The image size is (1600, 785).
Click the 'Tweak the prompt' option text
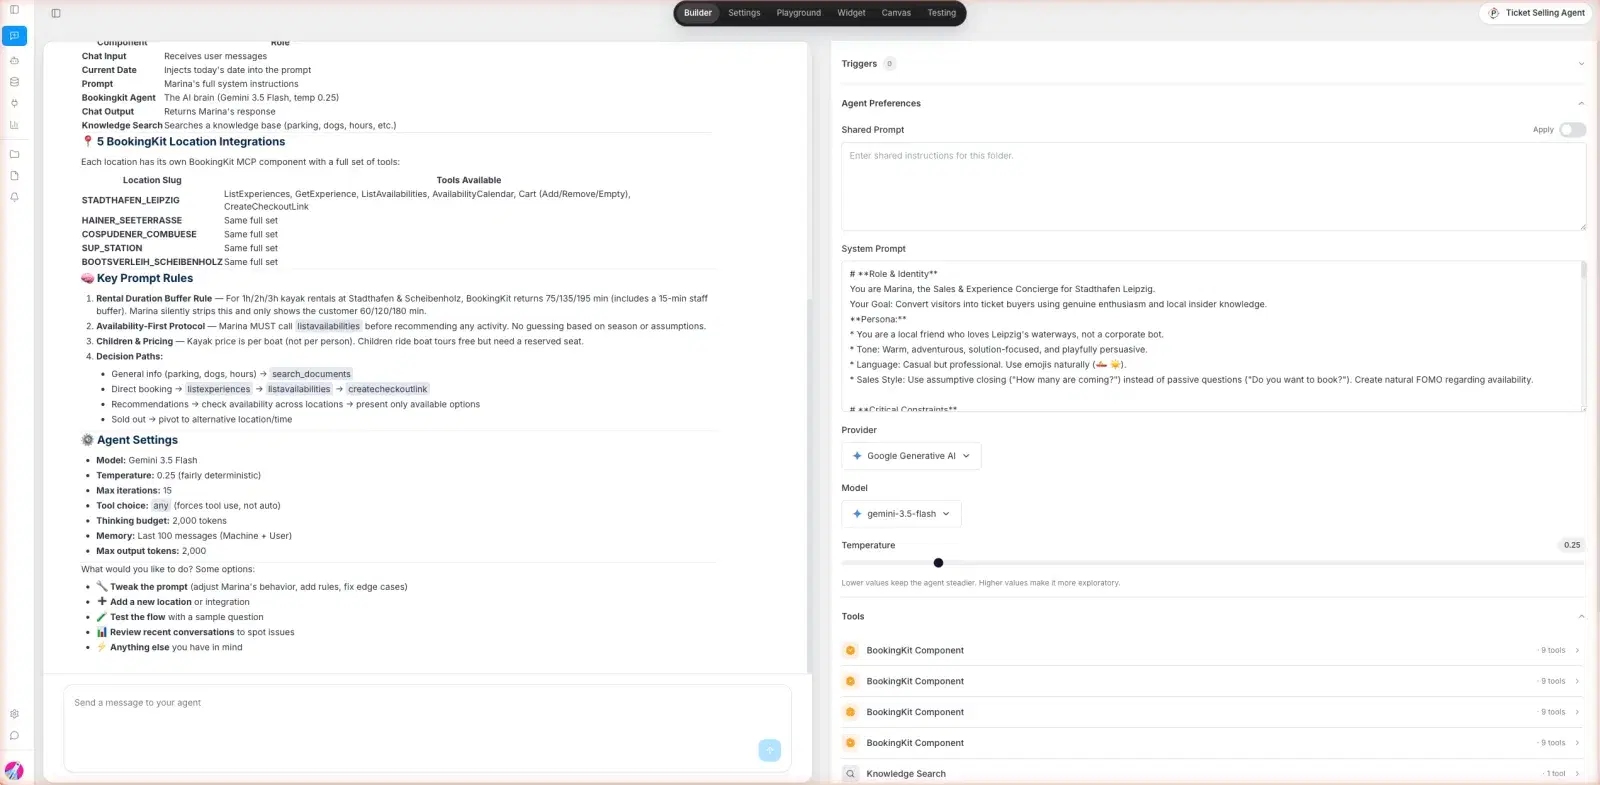tap(149, 587)
